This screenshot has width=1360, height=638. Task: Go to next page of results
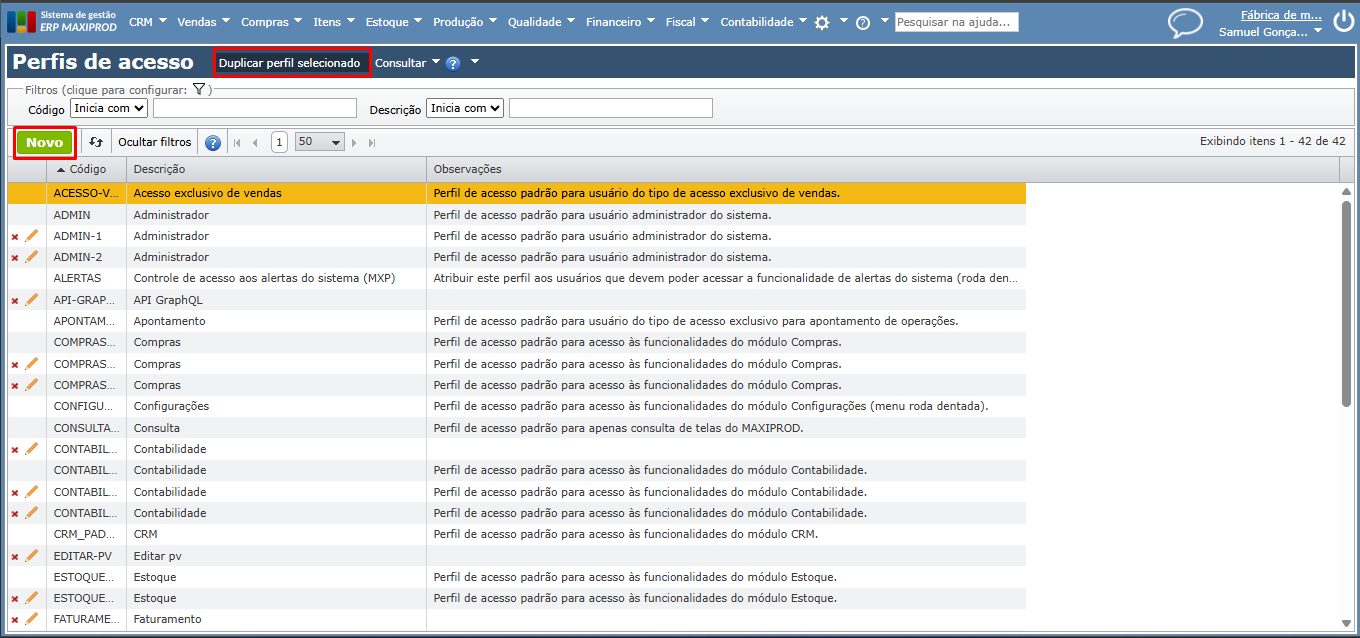(x=354, y=142)
